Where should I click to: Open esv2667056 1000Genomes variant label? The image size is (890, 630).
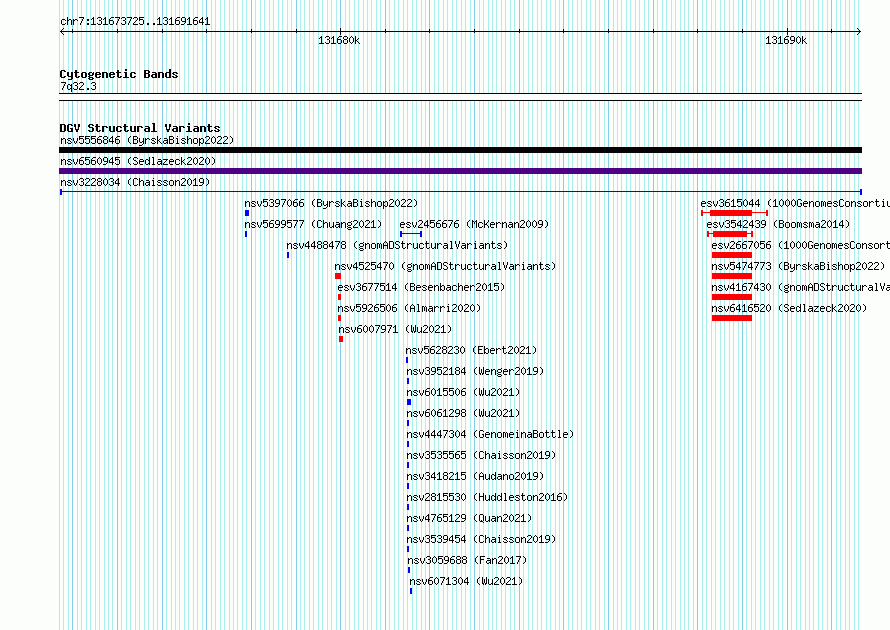(800, 245)
